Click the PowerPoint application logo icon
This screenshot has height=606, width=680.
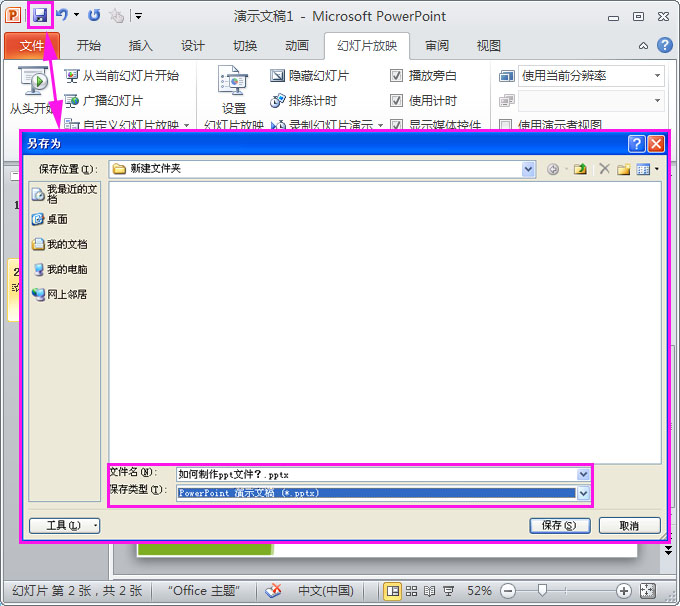pos(13,16)
